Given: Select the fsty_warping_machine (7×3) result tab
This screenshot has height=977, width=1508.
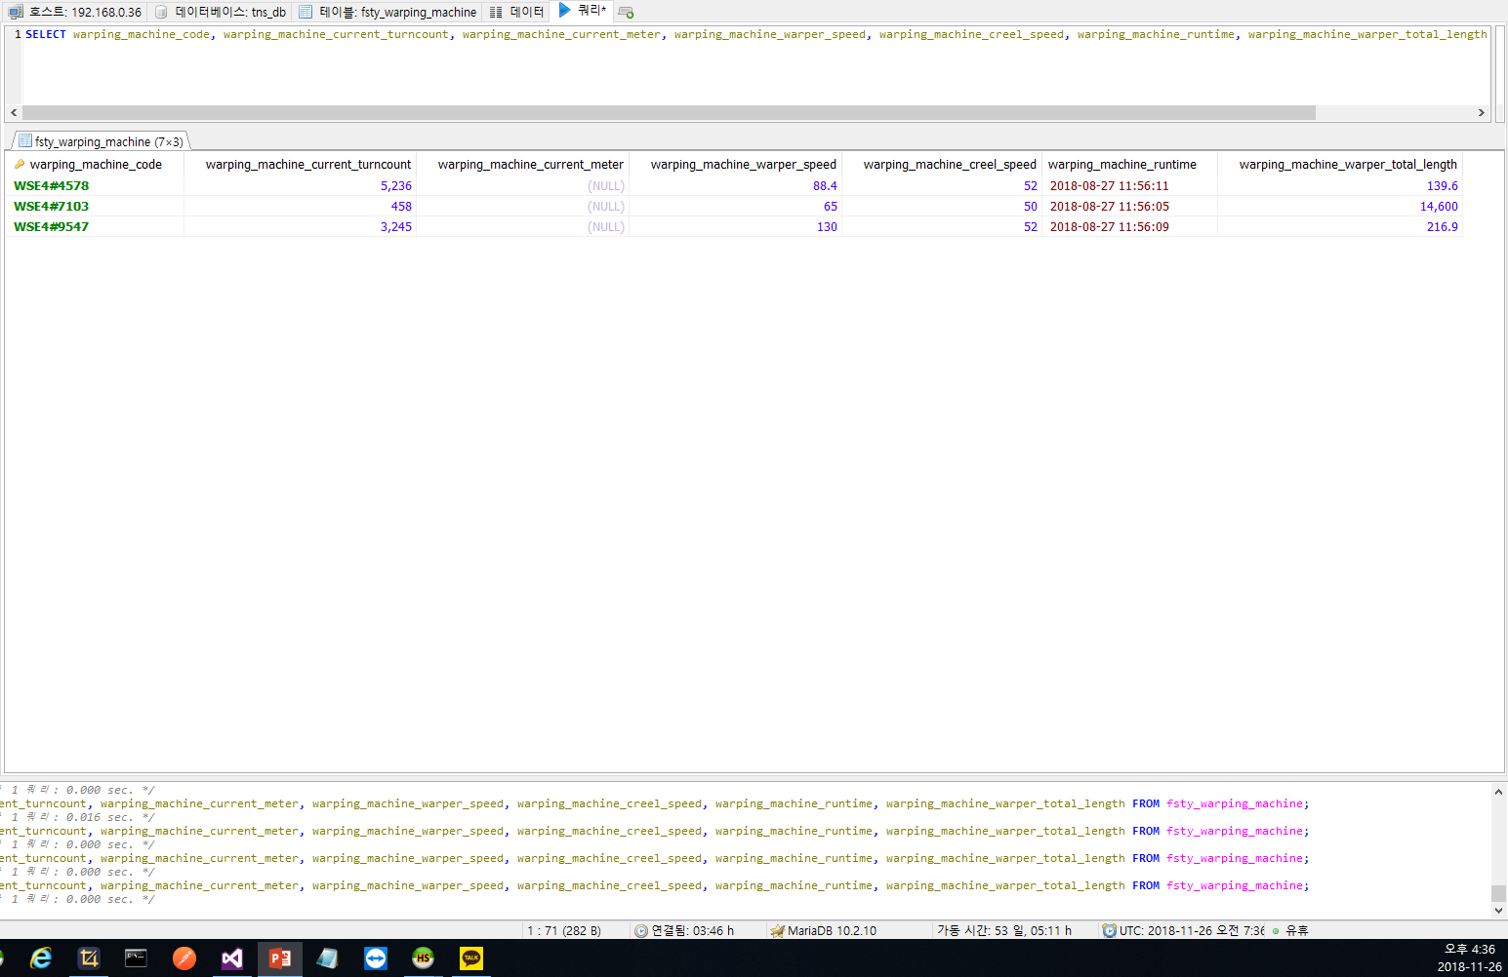Looking at the screenshot, I should 100,142.
